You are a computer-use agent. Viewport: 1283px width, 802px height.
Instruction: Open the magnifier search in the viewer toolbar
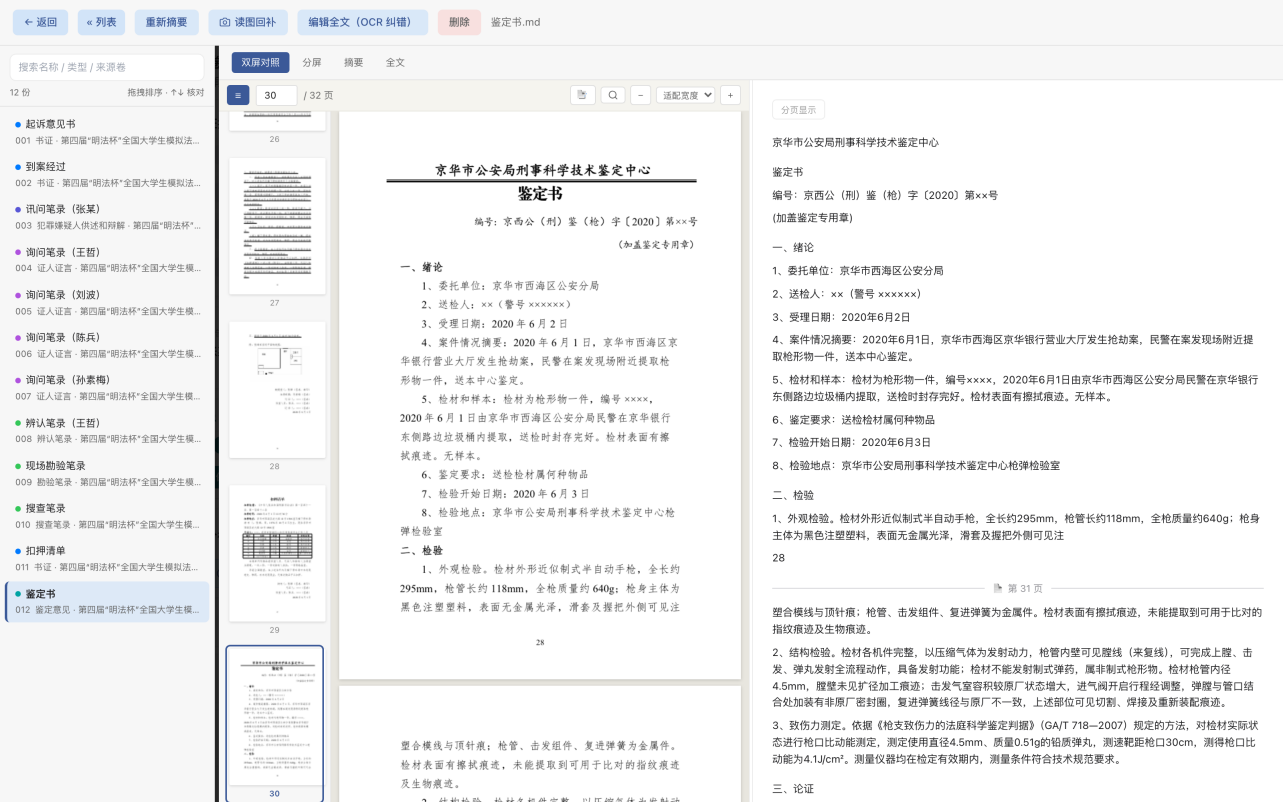(x=613, y=95)
